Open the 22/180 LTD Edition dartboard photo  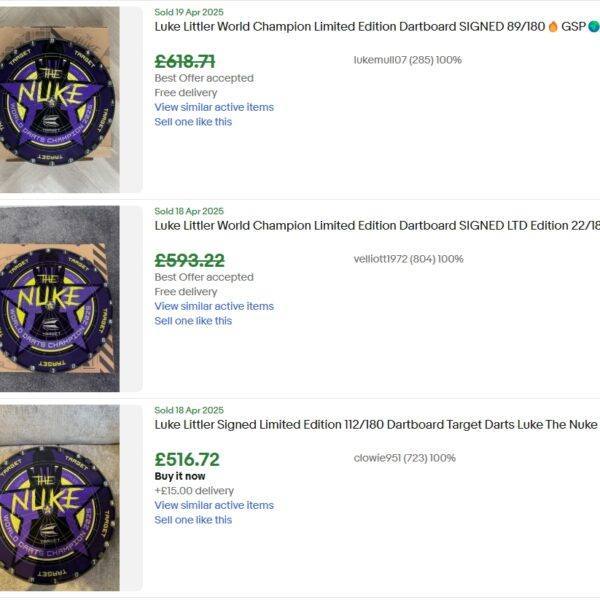point(60,299)
